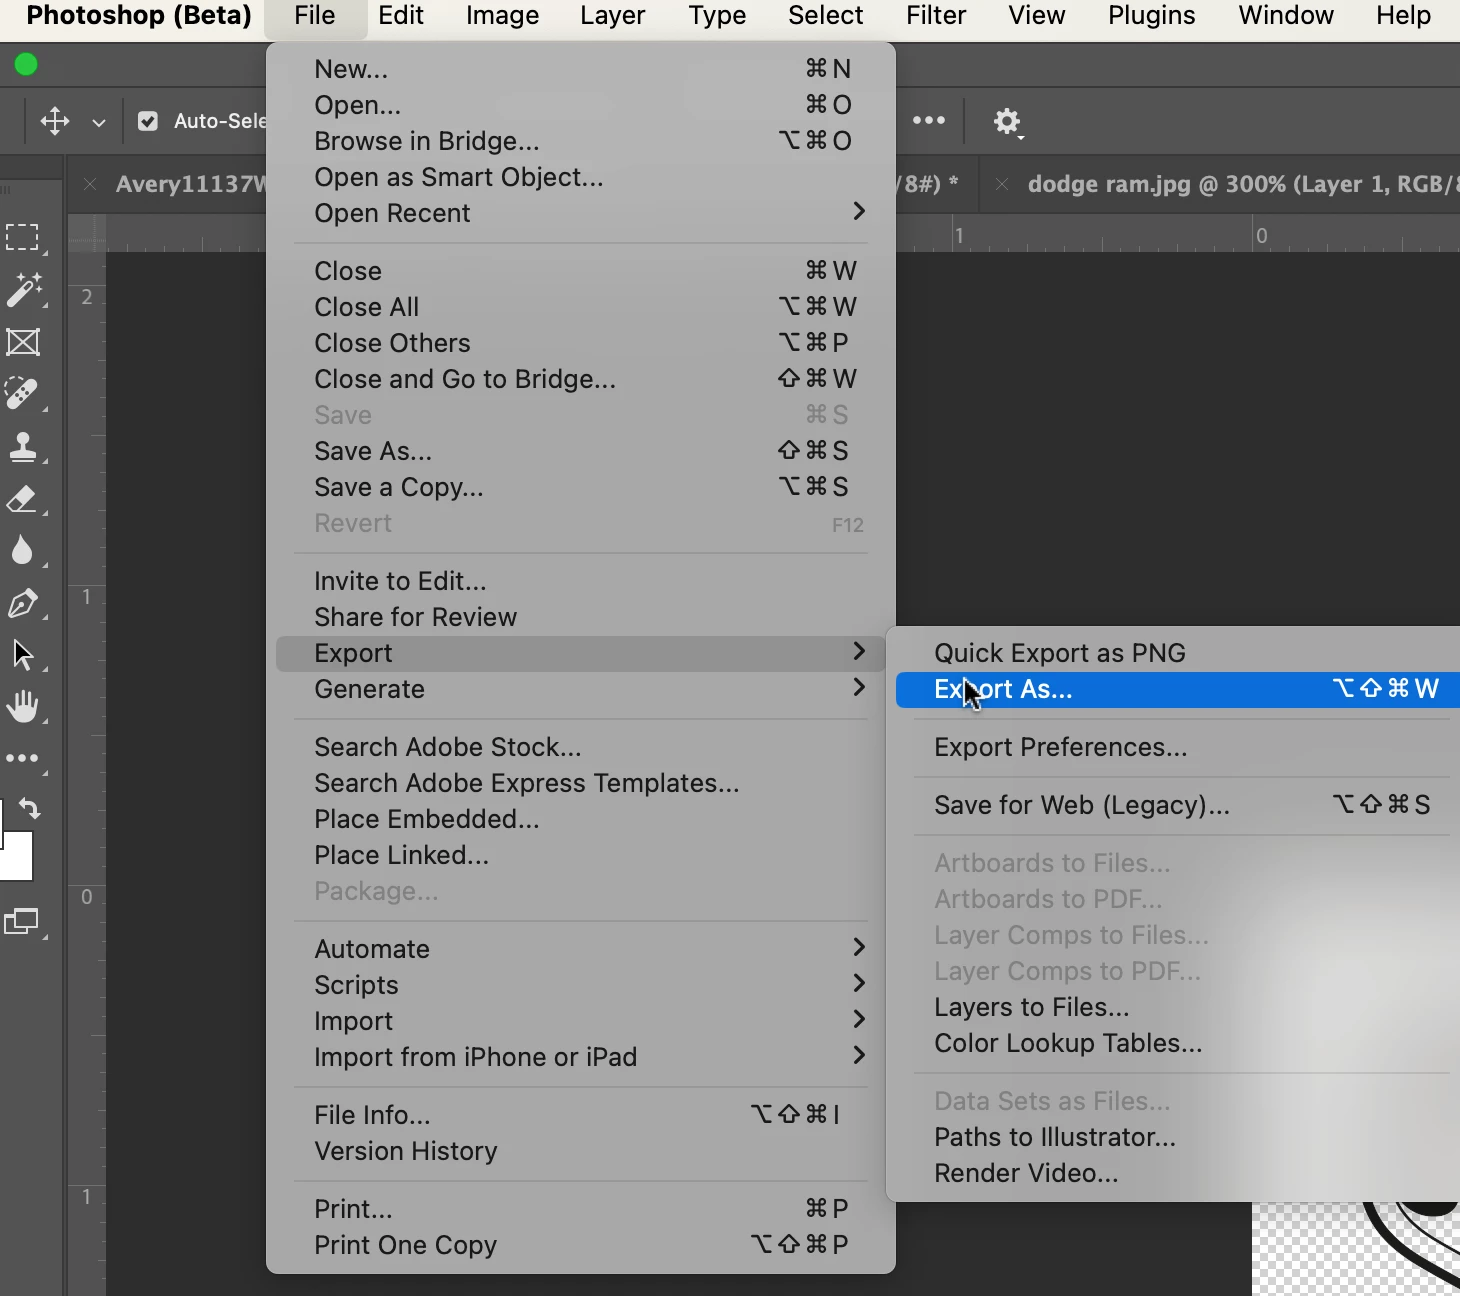Open the Plugins menu

(x=1152, y=16)
